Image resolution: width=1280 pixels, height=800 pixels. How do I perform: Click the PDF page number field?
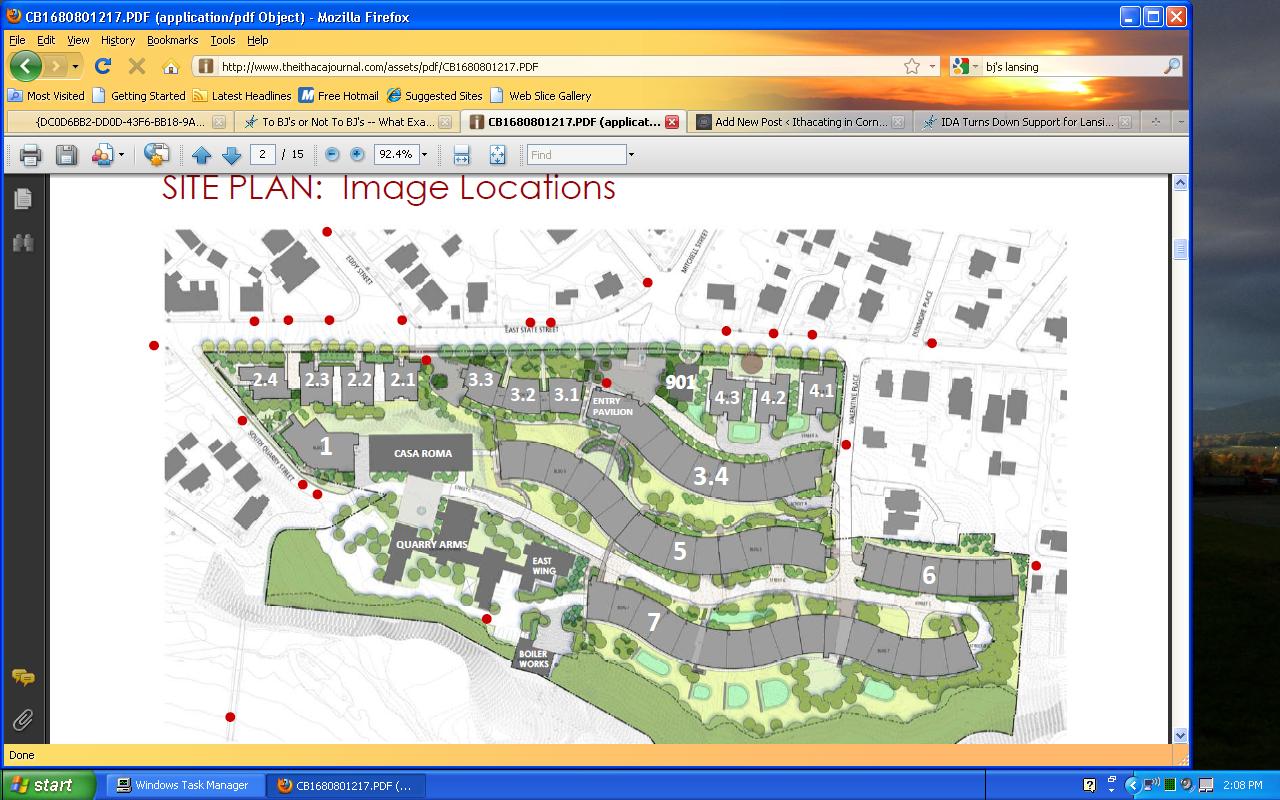click(x=262, y=155)
